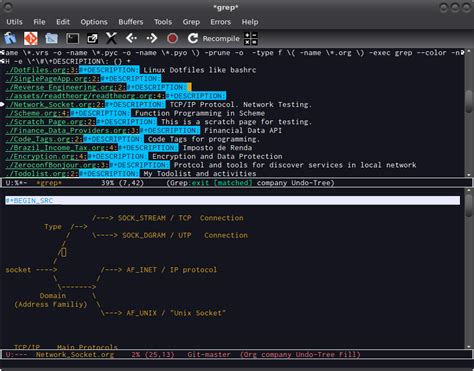Click the first toolbar icon with blue figures

click(x=10, y=38)
